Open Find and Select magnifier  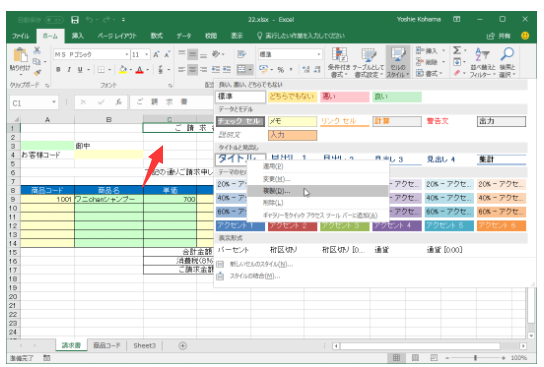[507, 62]
